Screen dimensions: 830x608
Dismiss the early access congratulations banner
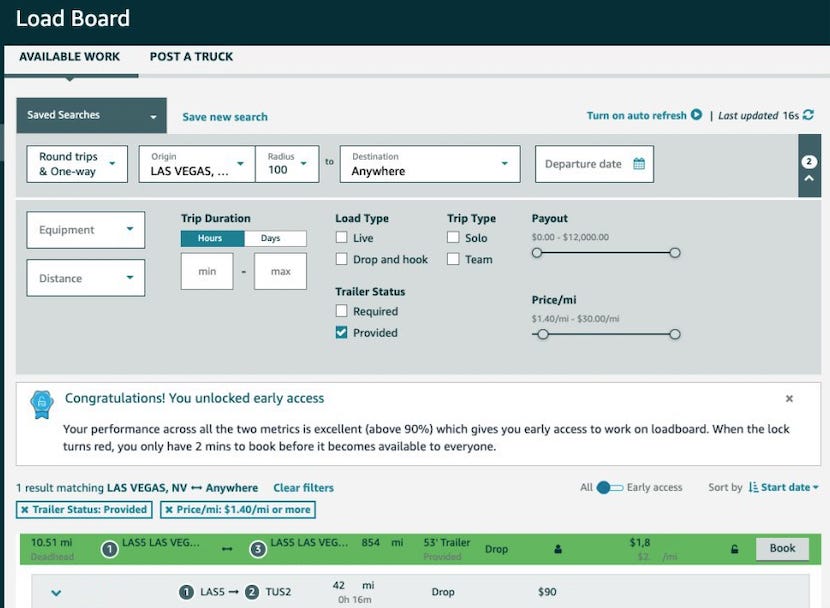tap(789, 398)
